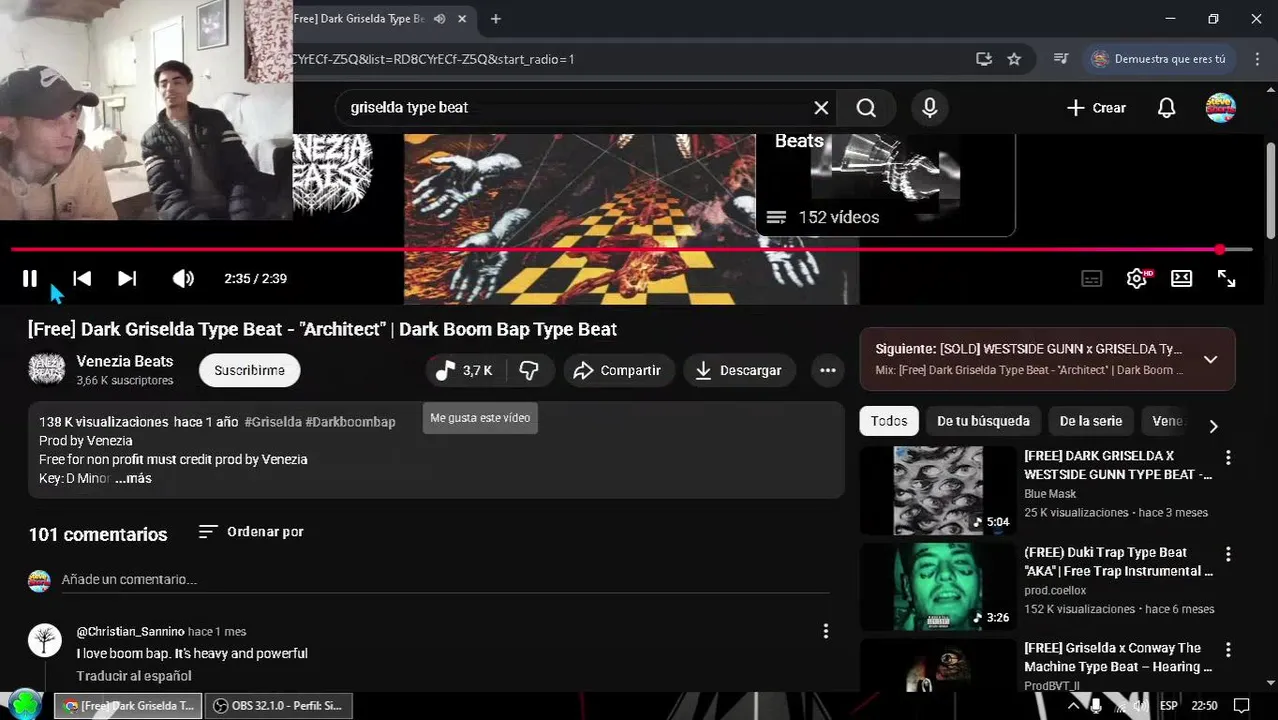This screenshot has width=1278, height=720.
Task: Go to the previous video
Action: coord(82,279)
